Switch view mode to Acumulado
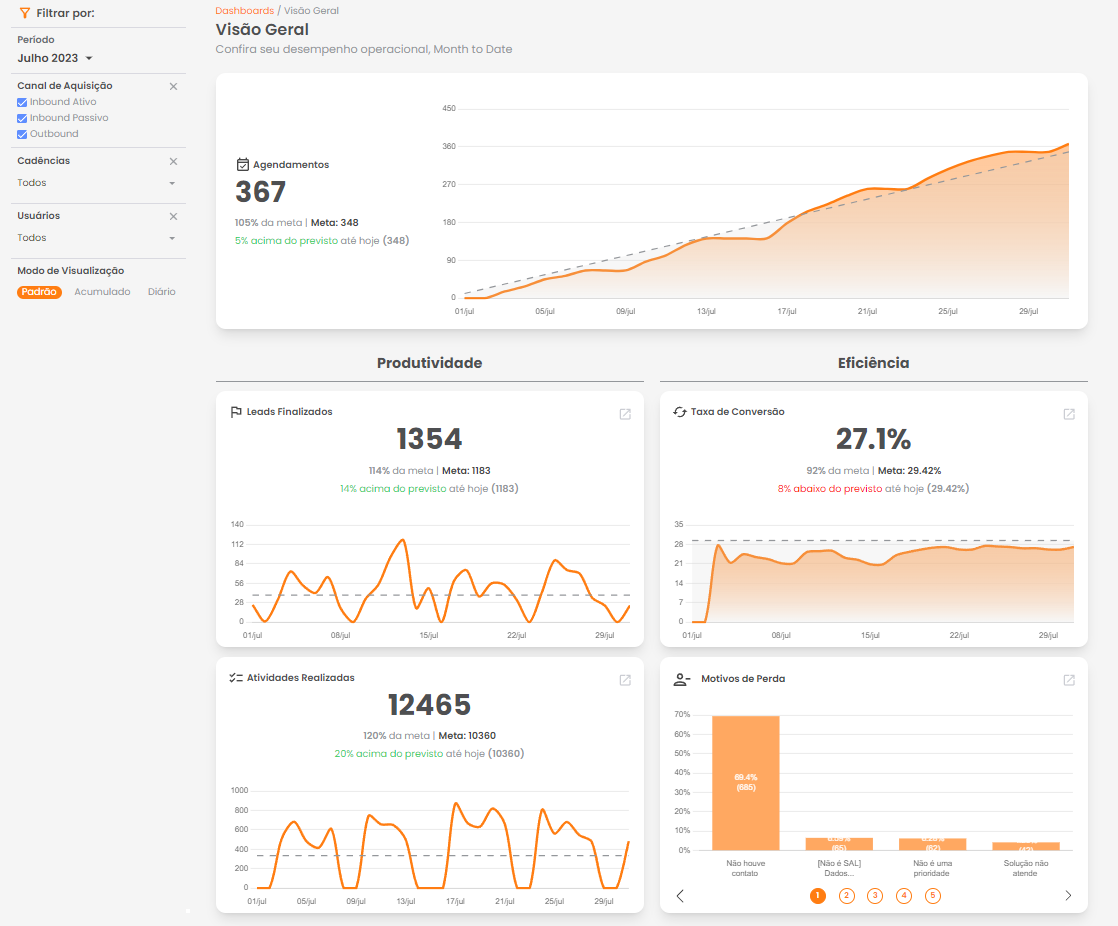 pyautogui.click(x=102, y=292)
